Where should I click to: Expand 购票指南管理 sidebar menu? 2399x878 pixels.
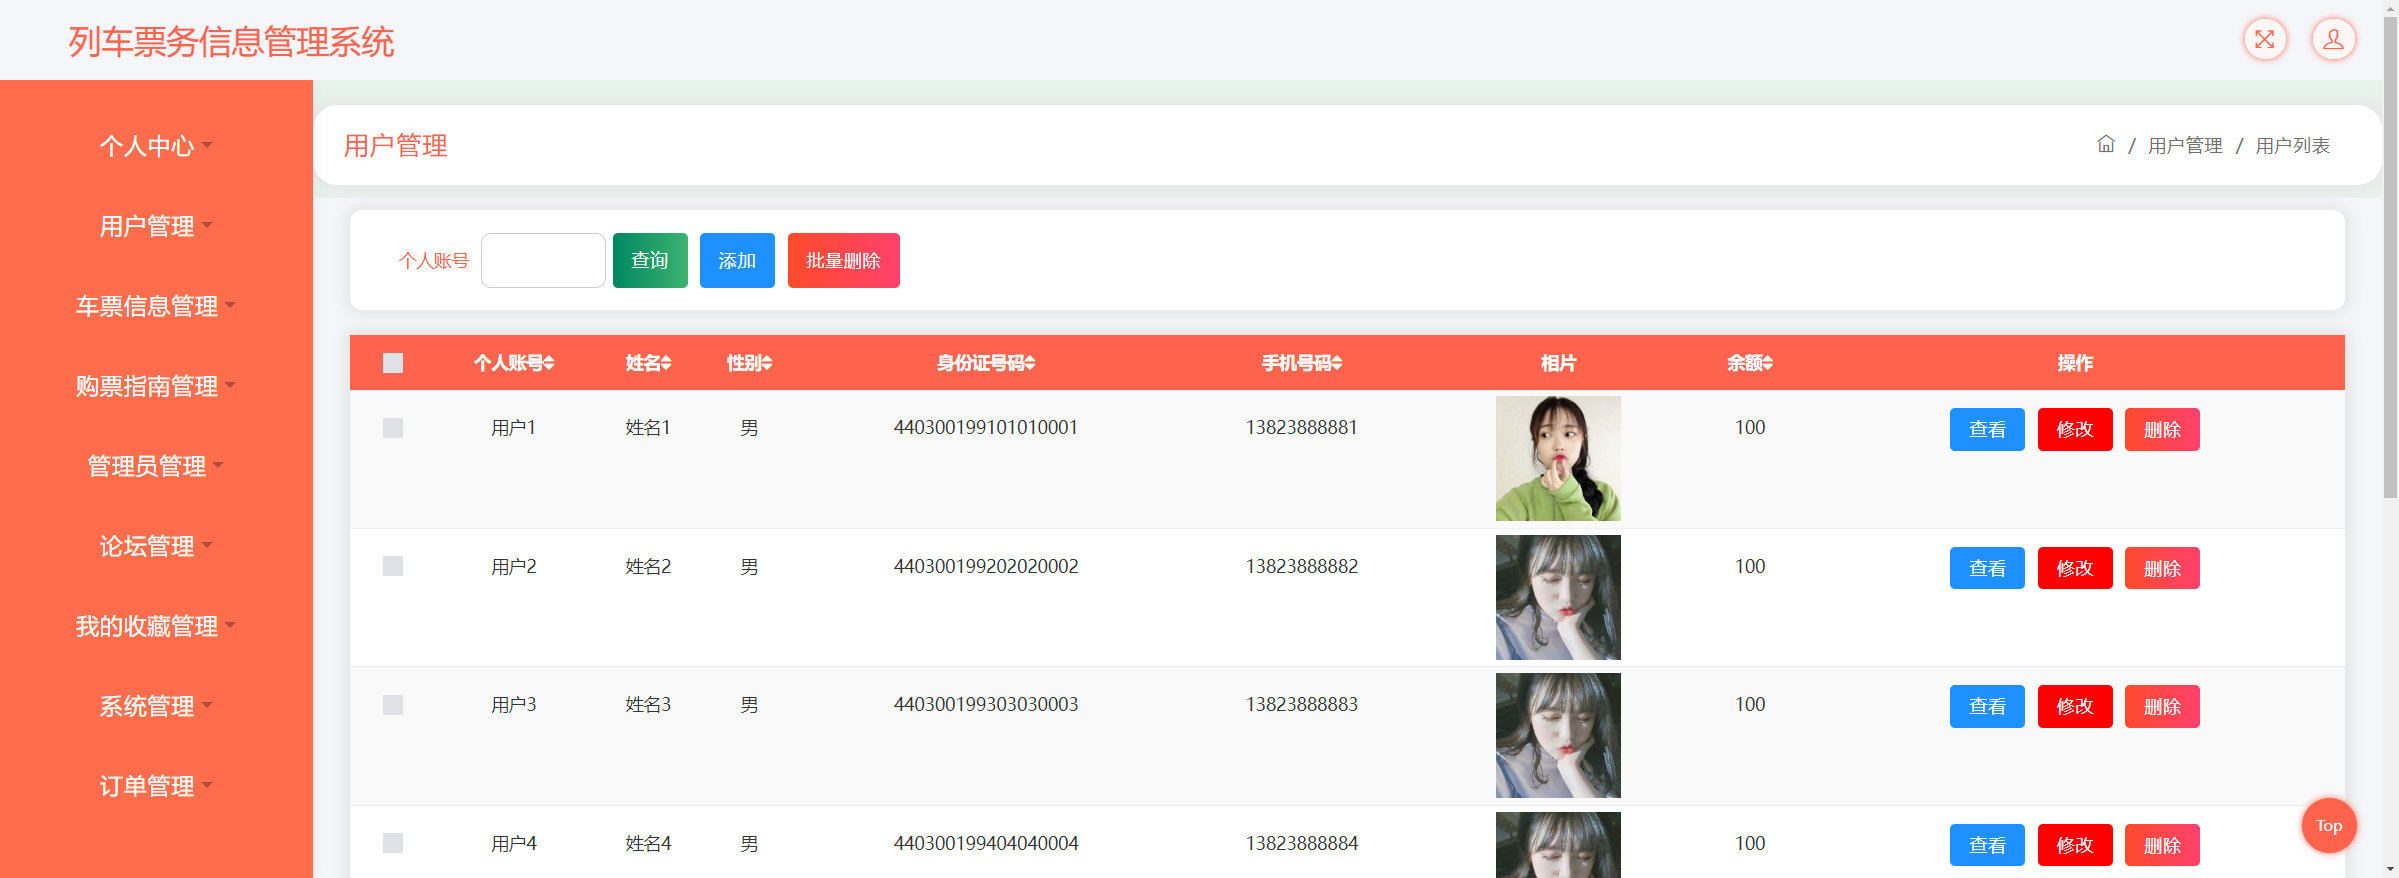pyautogui.click(x=156, y=386)
